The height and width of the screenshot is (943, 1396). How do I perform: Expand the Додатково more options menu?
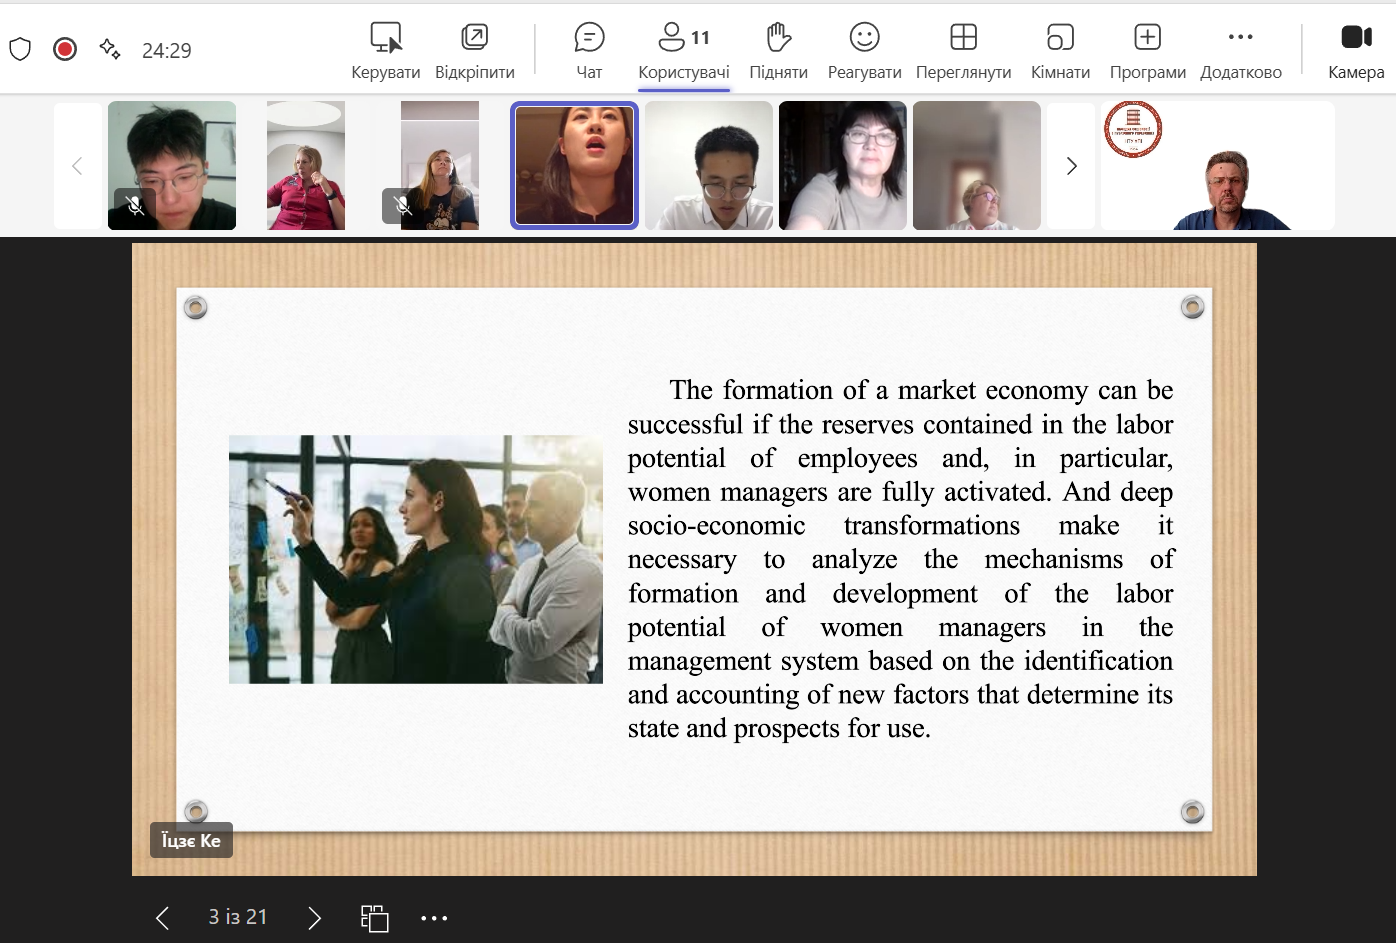(x=1240, y=50)
